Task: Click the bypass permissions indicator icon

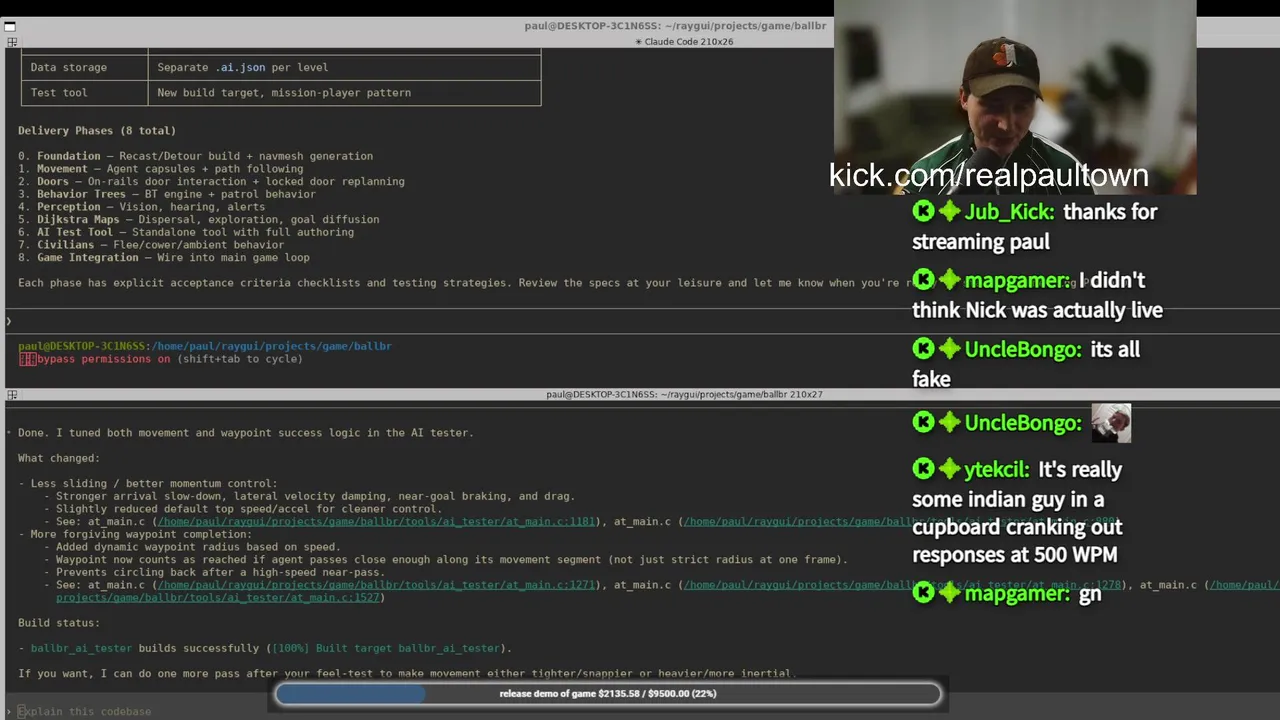Action: [27, 359]
